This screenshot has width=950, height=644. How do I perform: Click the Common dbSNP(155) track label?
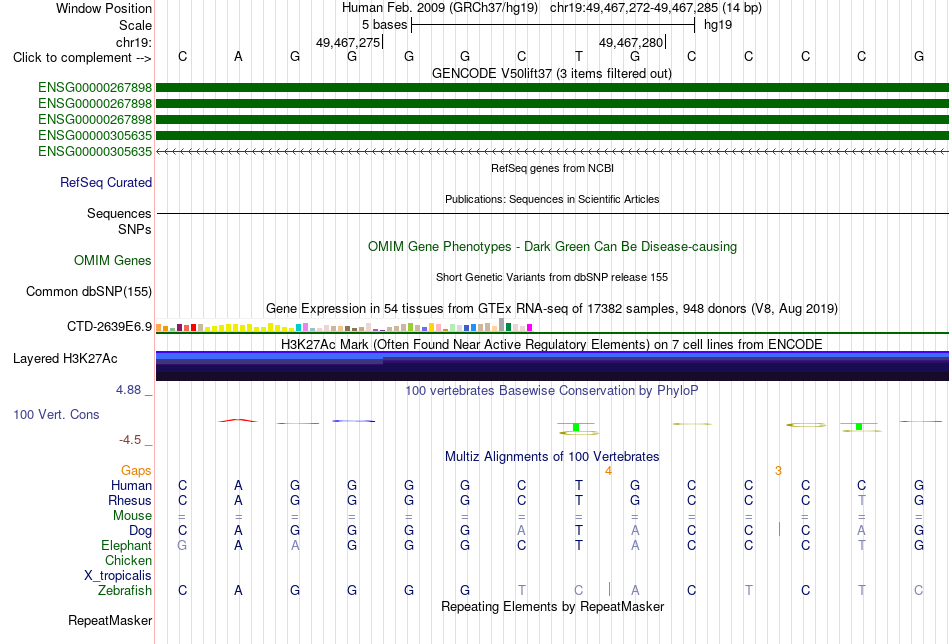coord(89,291)
